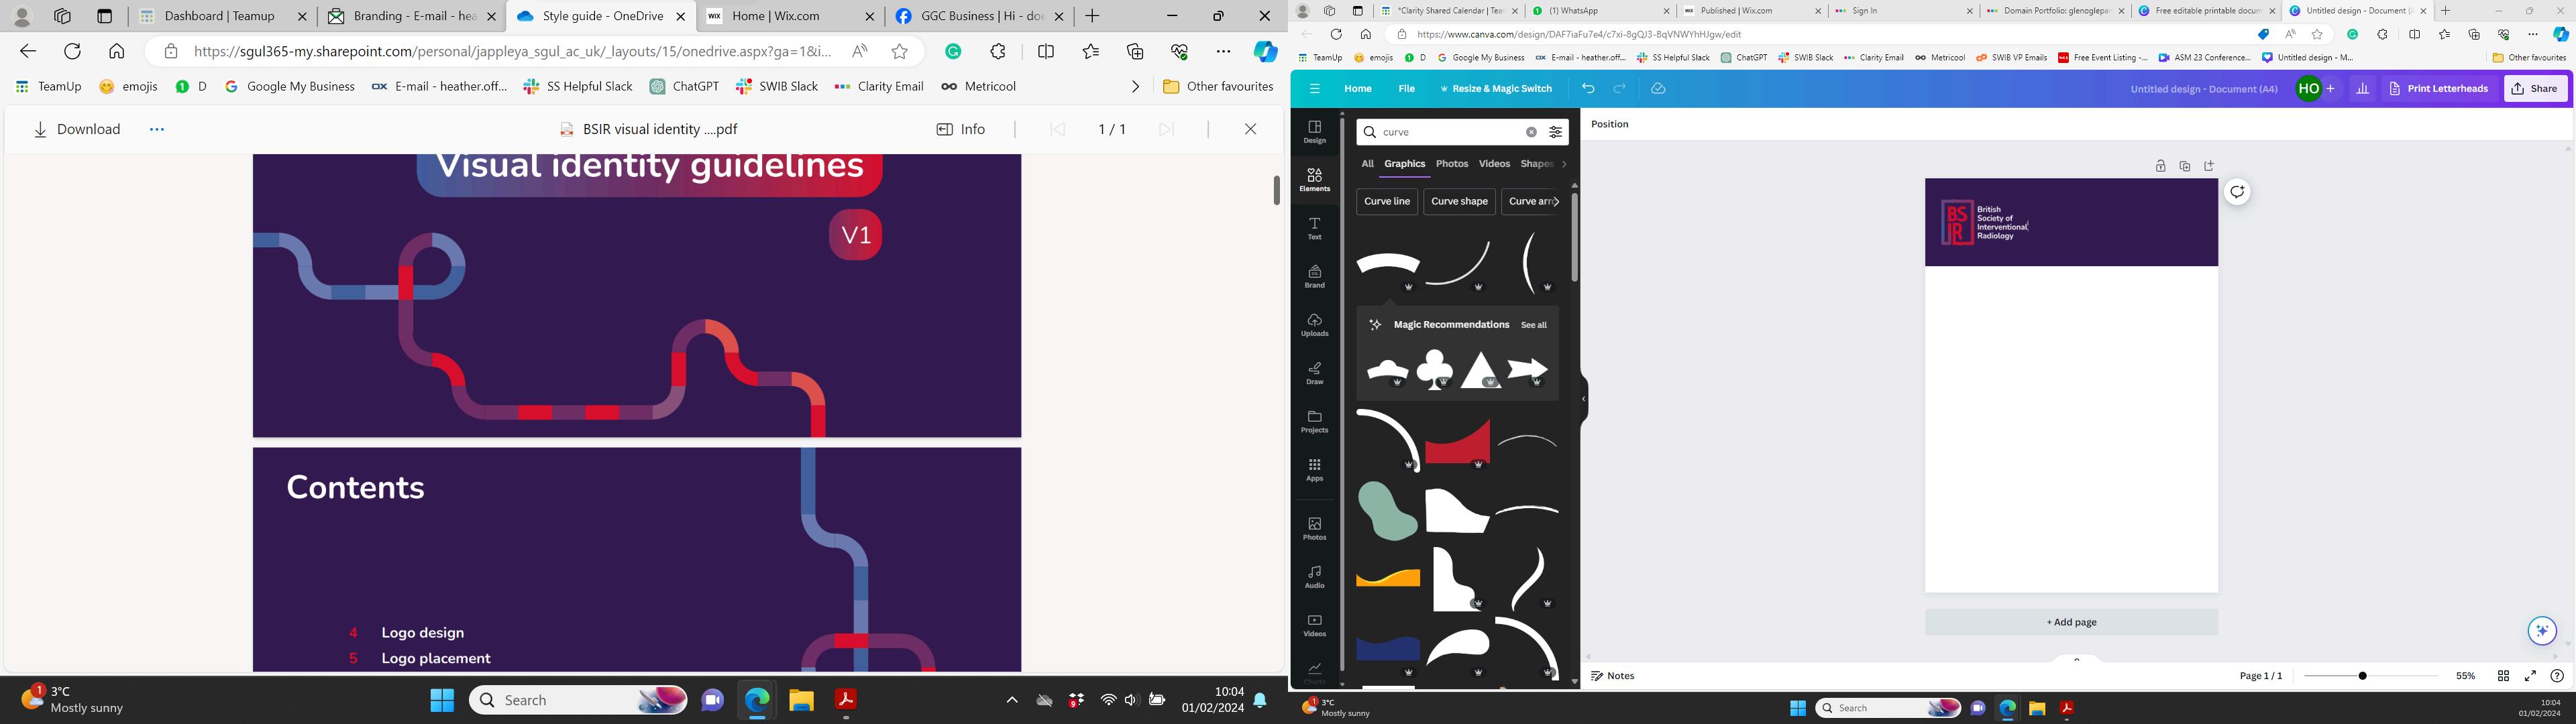Open the Uploads panel in Canva
The image size is (2576, 724).
pos(1314,324)
